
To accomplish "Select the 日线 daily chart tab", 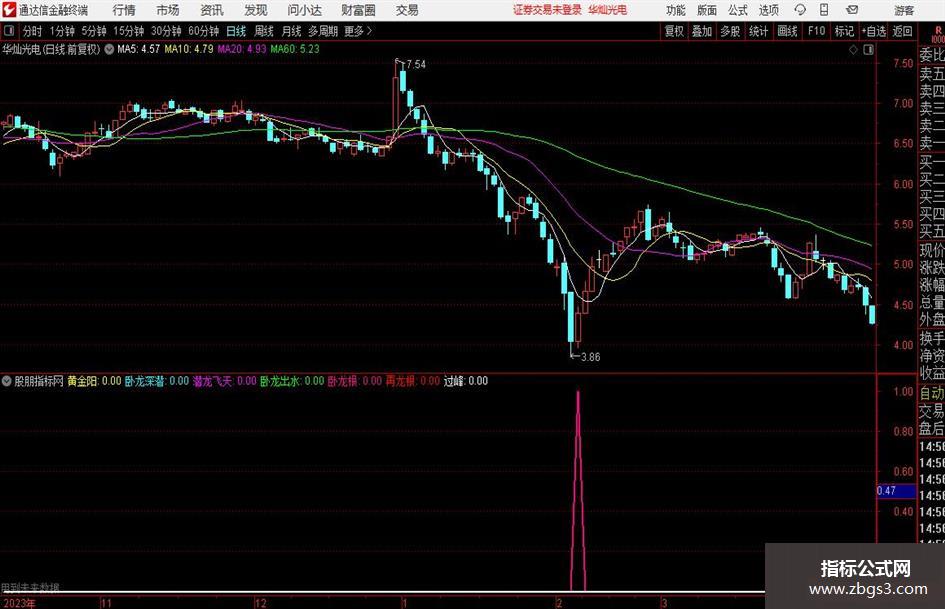I will click(x=236, y=31).
